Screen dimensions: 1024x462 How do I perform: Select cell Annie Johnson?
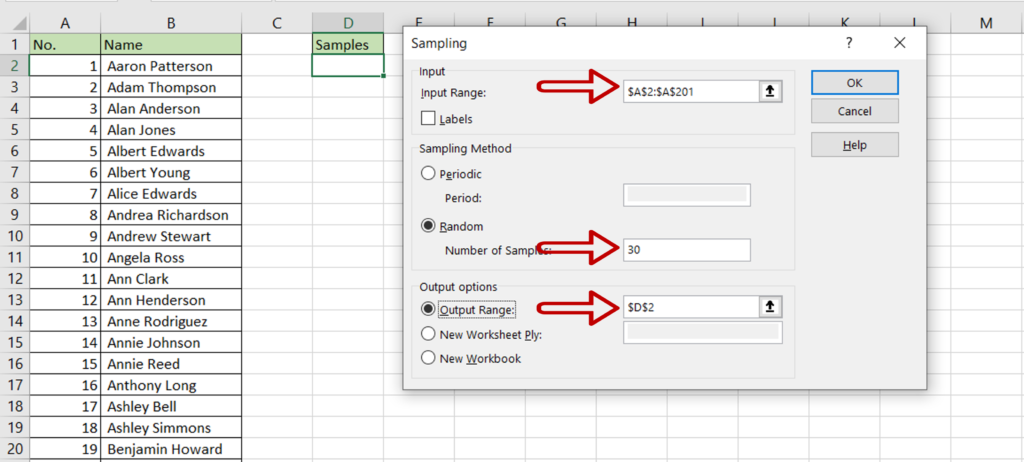coord(171,342)
